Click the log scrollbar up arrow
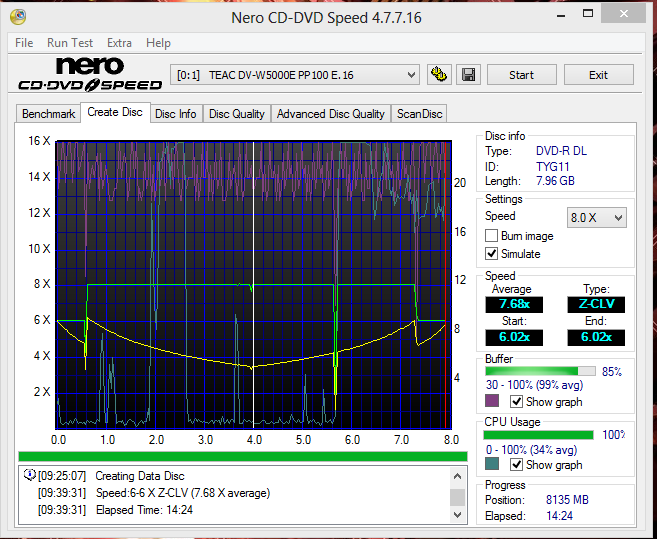The width and height of the screenshot is (657, 539). click(457, 477)
